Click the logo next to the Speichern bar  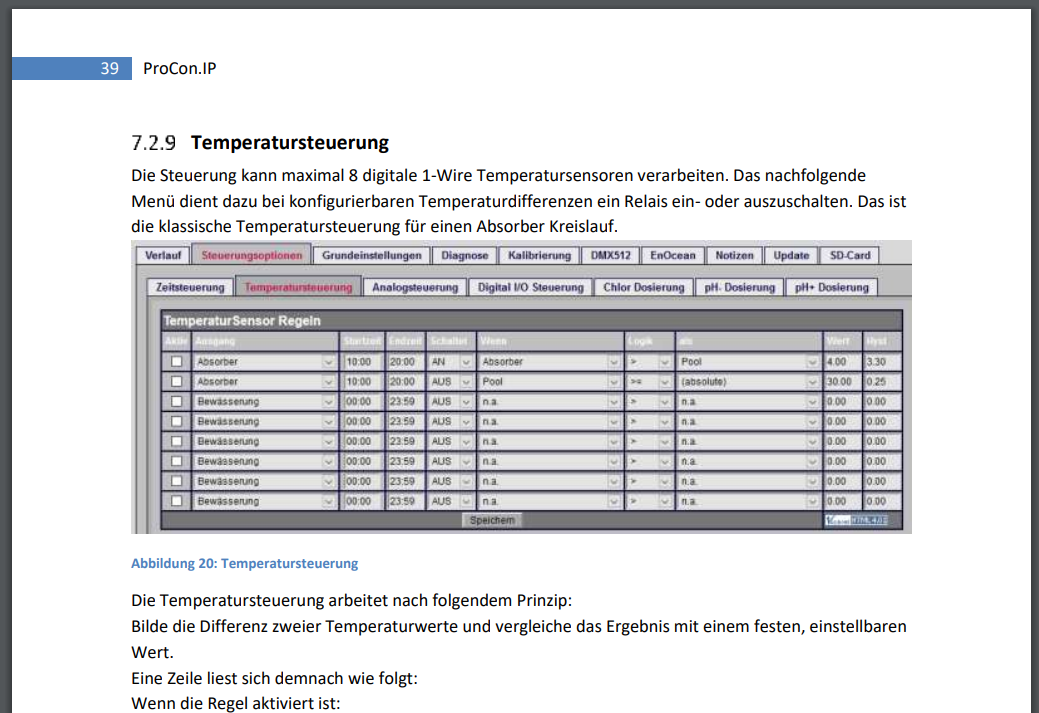click(x=855, y=520)
